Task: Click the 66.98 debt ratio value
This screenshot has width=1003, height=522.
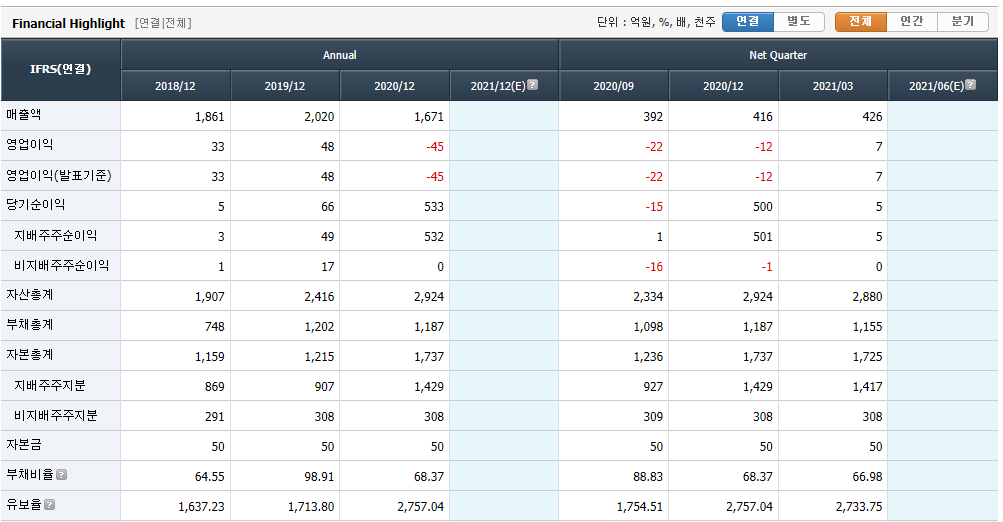Action: coord(867,477)
